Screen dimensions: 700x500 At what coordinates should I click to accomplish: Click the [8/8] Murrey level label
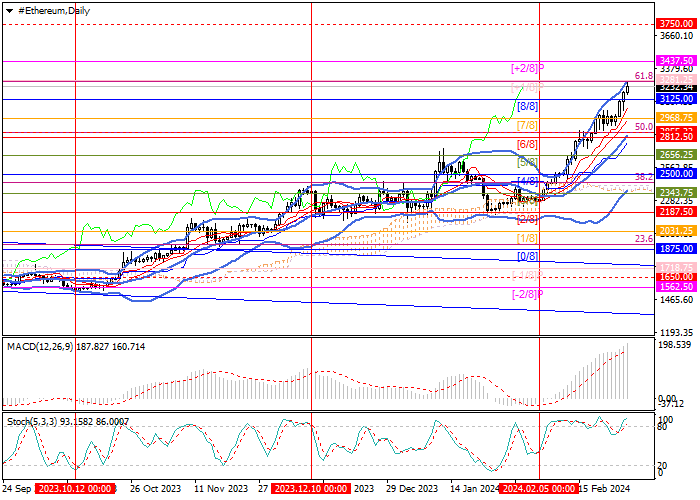coord(528,106)
